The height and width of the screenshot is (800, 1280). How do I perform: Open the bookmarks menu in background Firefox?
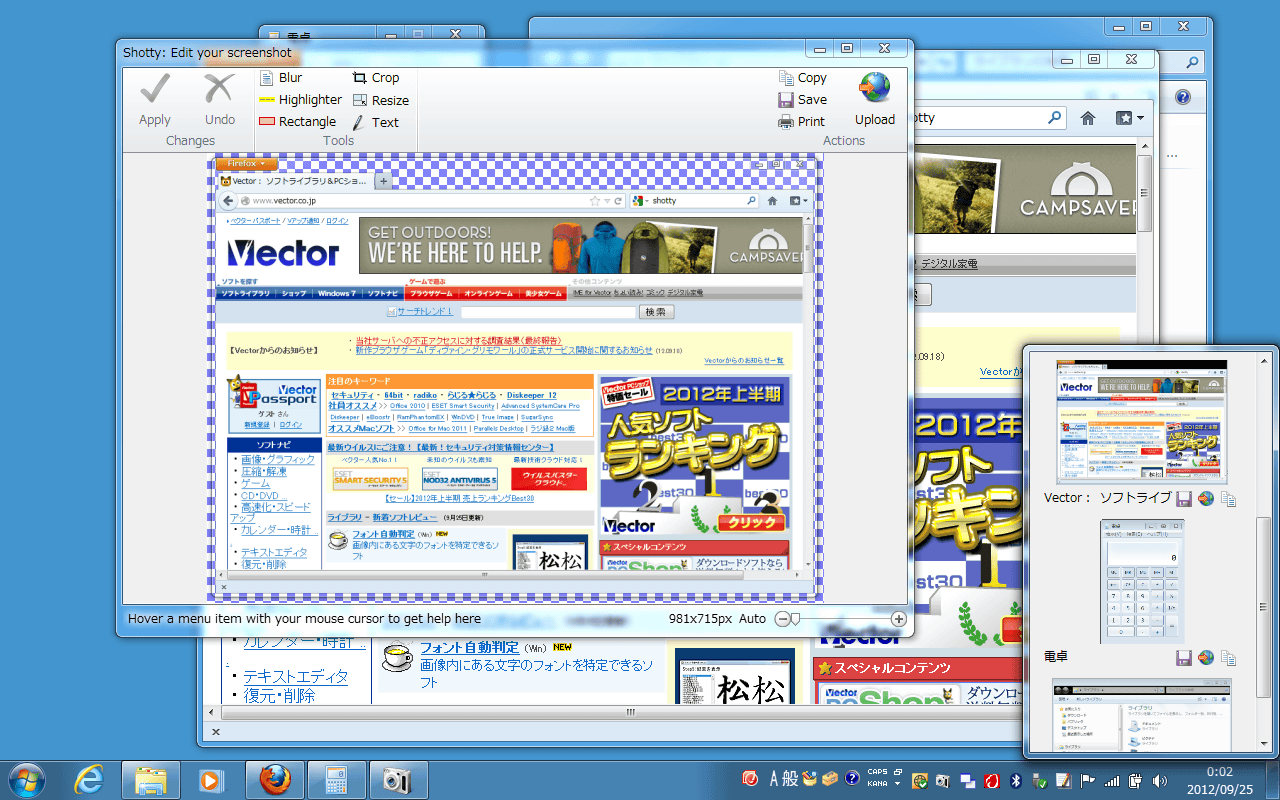pos(1130,118)
